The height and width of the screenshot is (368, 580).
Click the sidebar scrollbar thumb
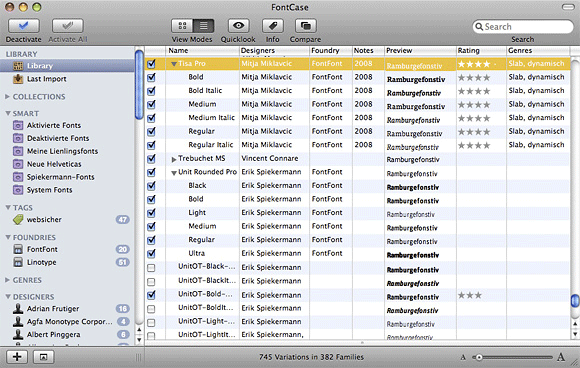point(139,85)
